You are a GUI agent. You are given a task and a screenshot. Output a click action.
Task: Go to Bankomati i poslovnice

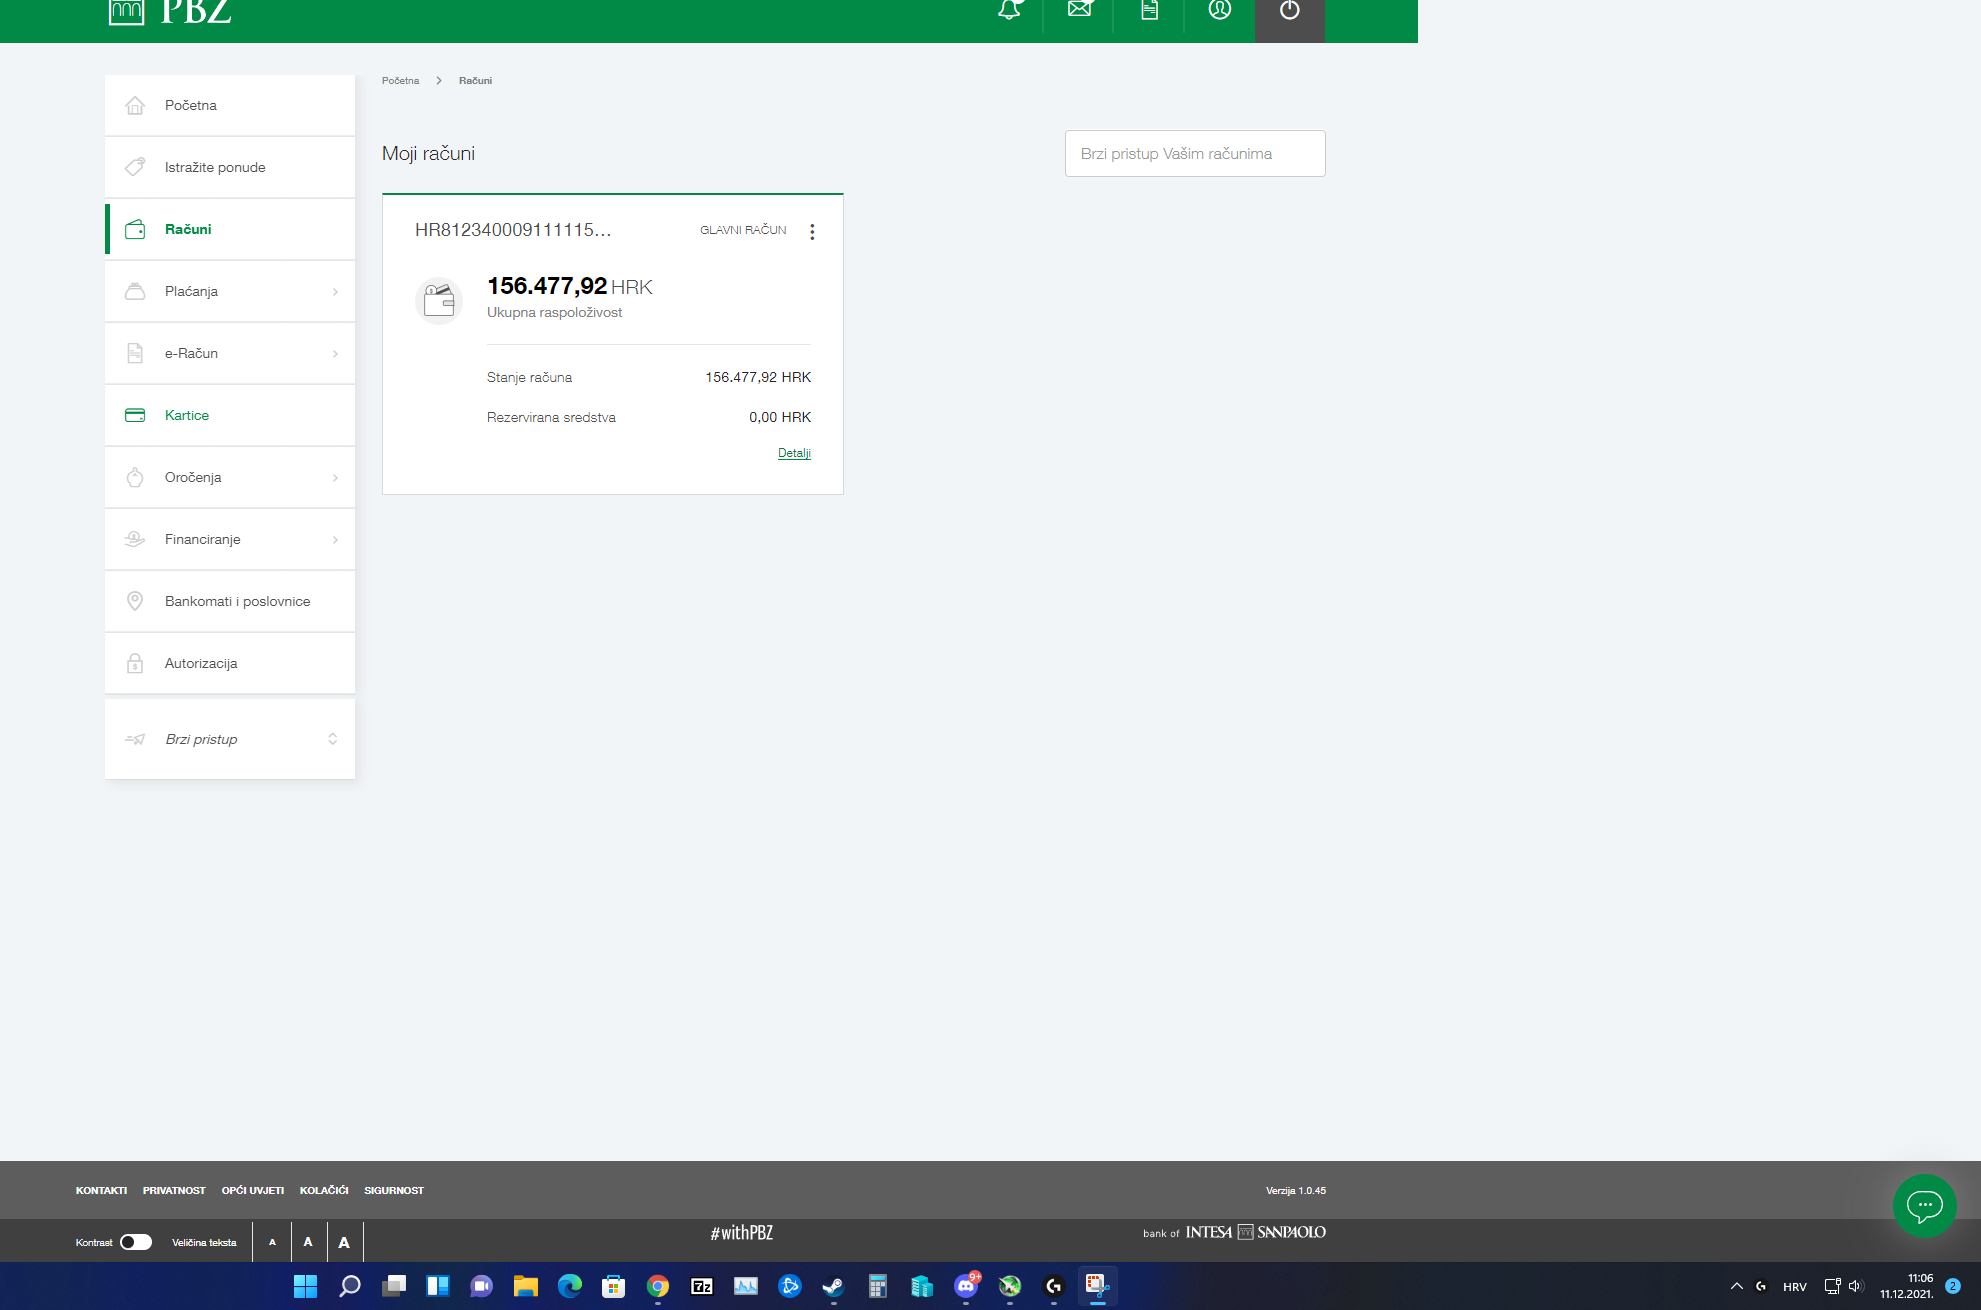[x=237, y=601]
